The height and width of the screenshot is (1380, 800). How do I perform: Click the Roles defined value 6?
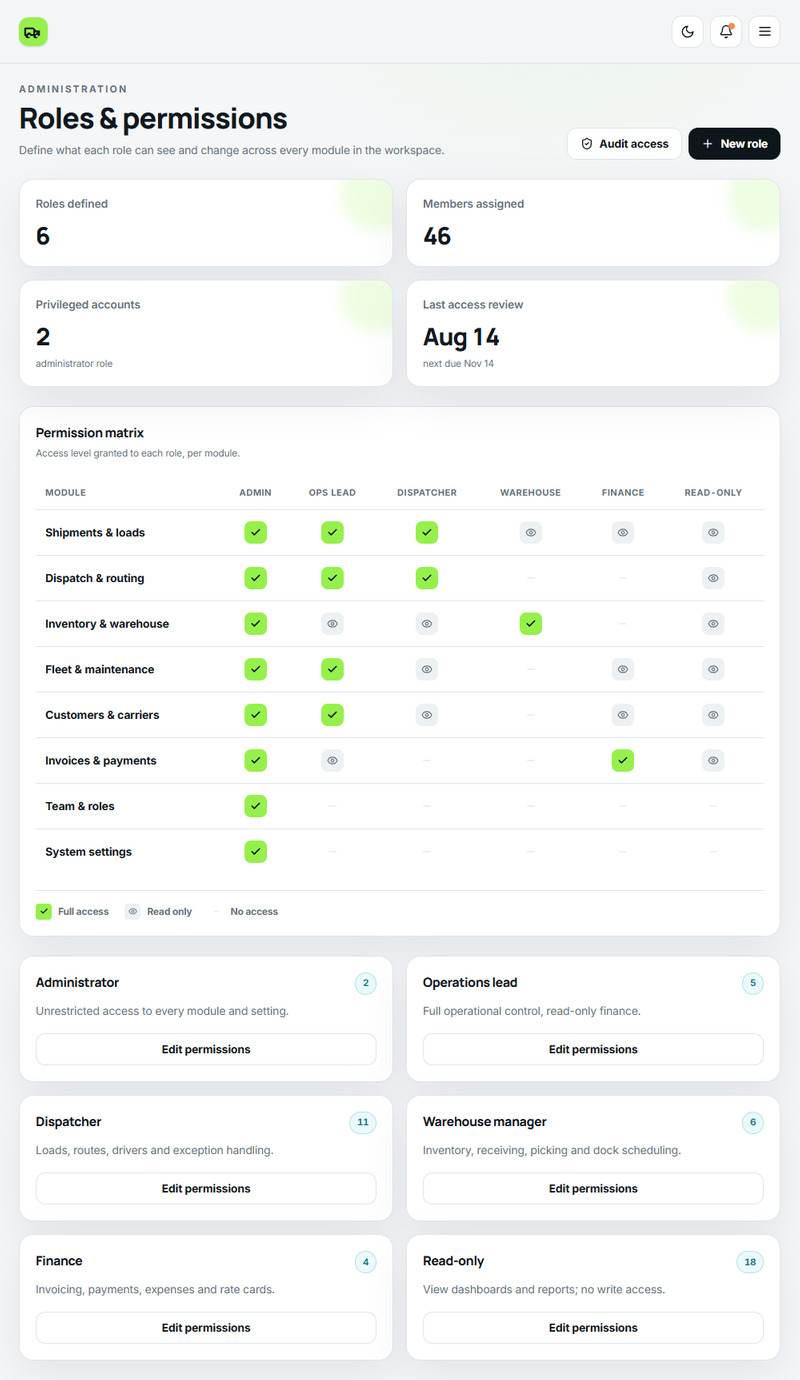click(43, 236)
